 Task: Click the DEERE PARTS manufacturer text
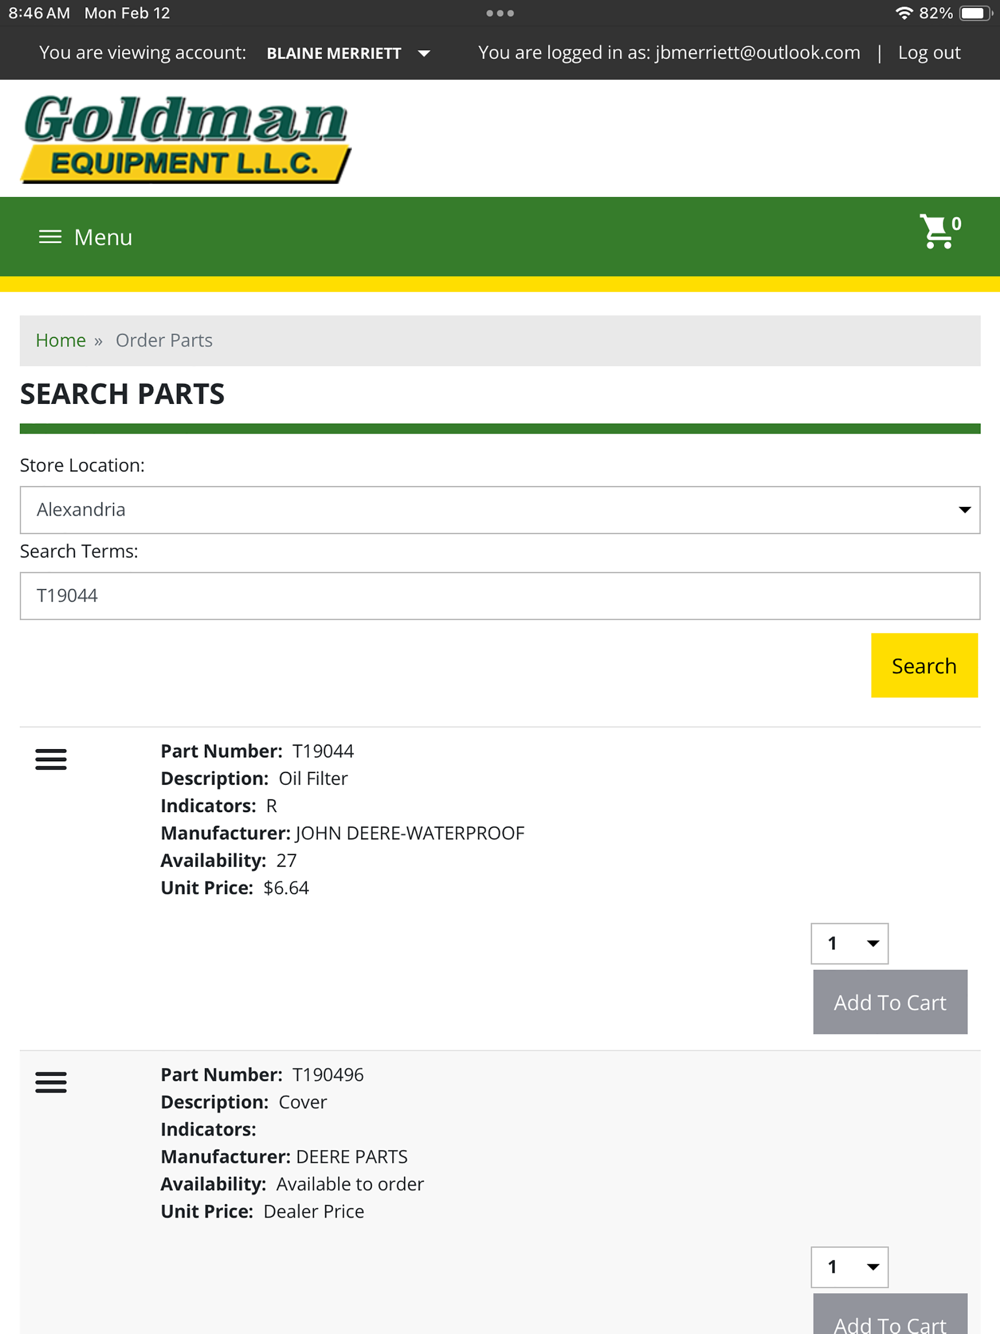pyautogui.click(x=352, y=1157)
